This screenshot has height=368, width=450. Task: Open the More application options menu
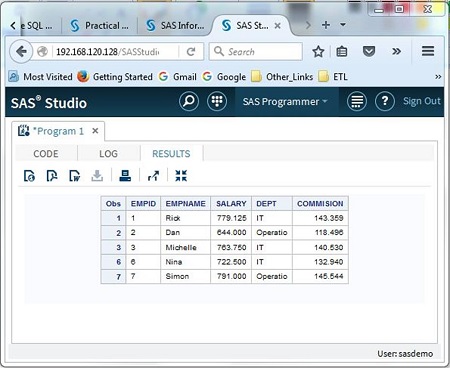(357, 101)
